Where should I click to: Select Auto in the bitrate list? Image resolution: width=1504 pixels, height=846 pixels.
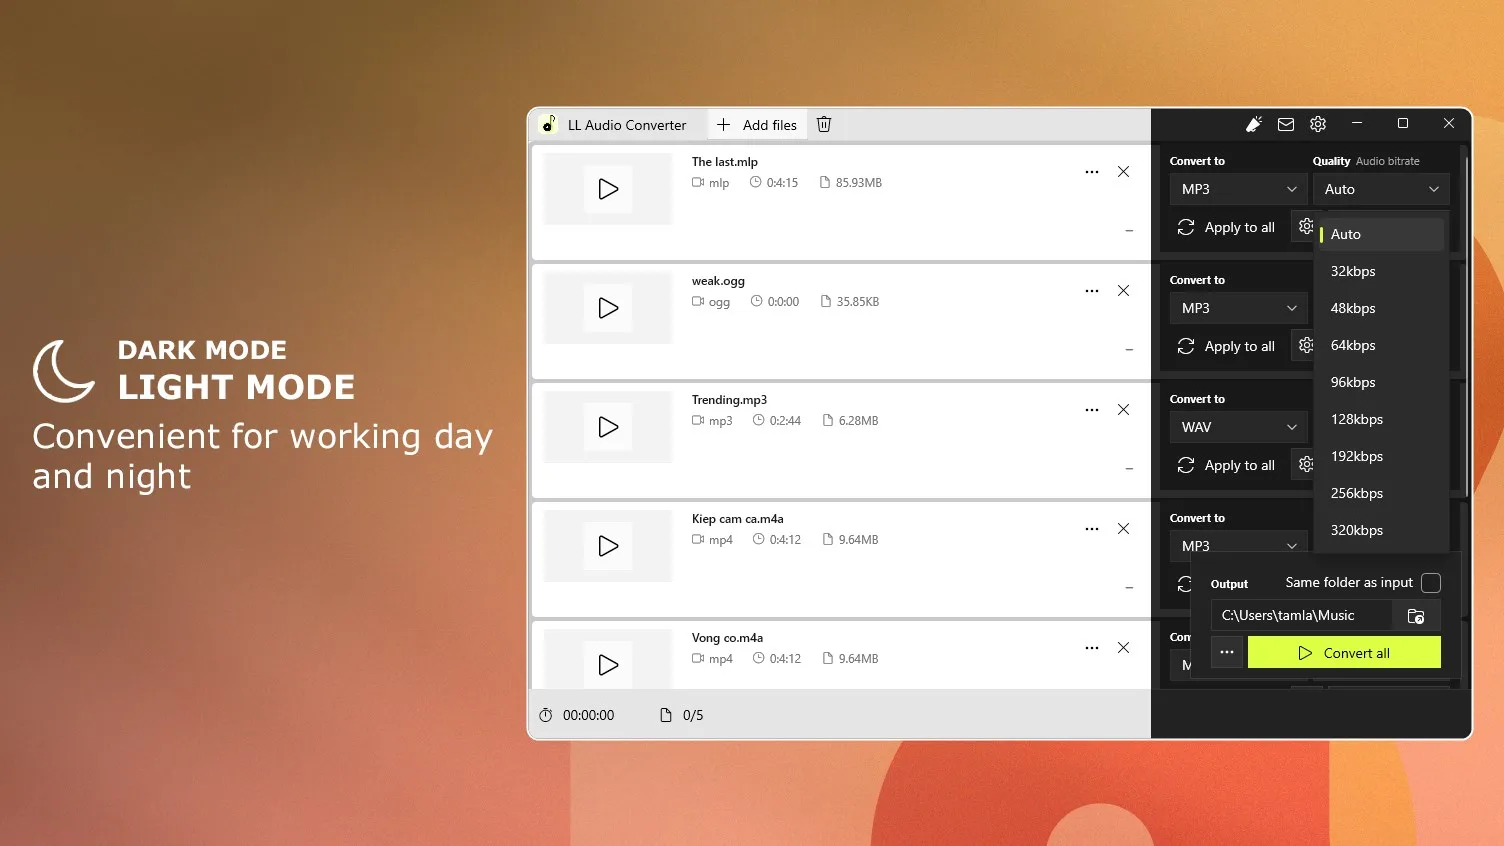(x=1381, y=234)
